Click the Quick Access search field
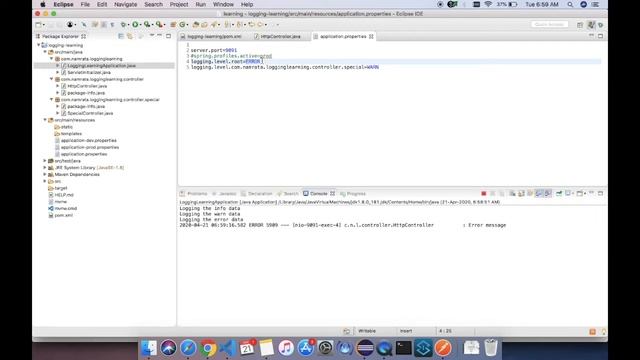 549,24
